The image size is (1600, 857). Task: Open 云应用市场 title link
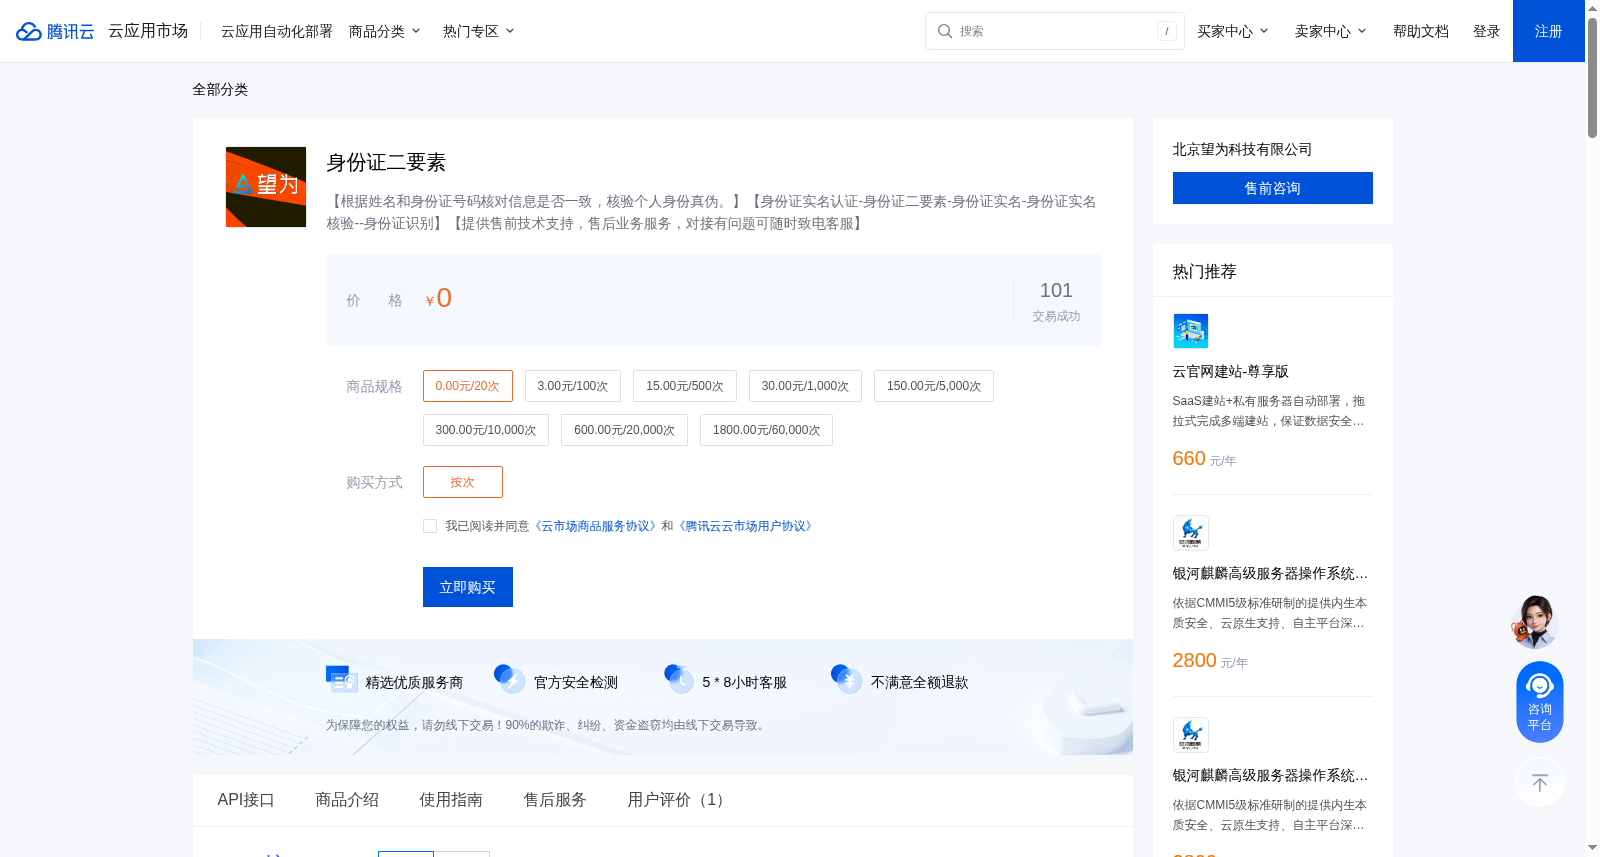click(x=148, y=31)
